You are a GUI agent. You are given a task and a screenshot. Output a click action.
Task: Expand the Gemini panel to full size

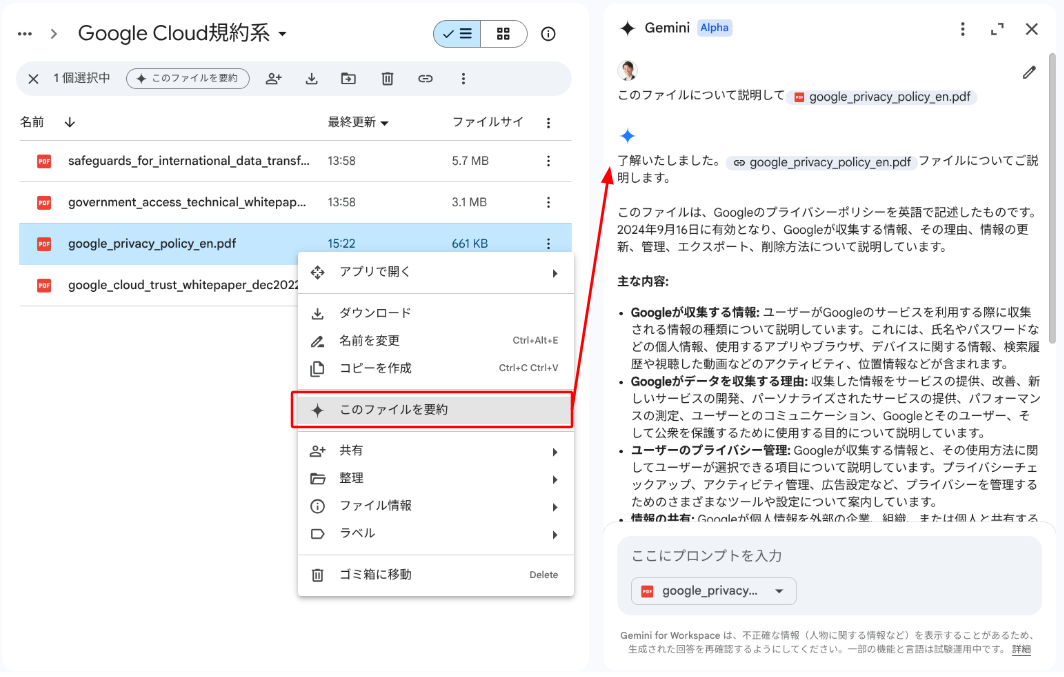[x=997, y=28]
